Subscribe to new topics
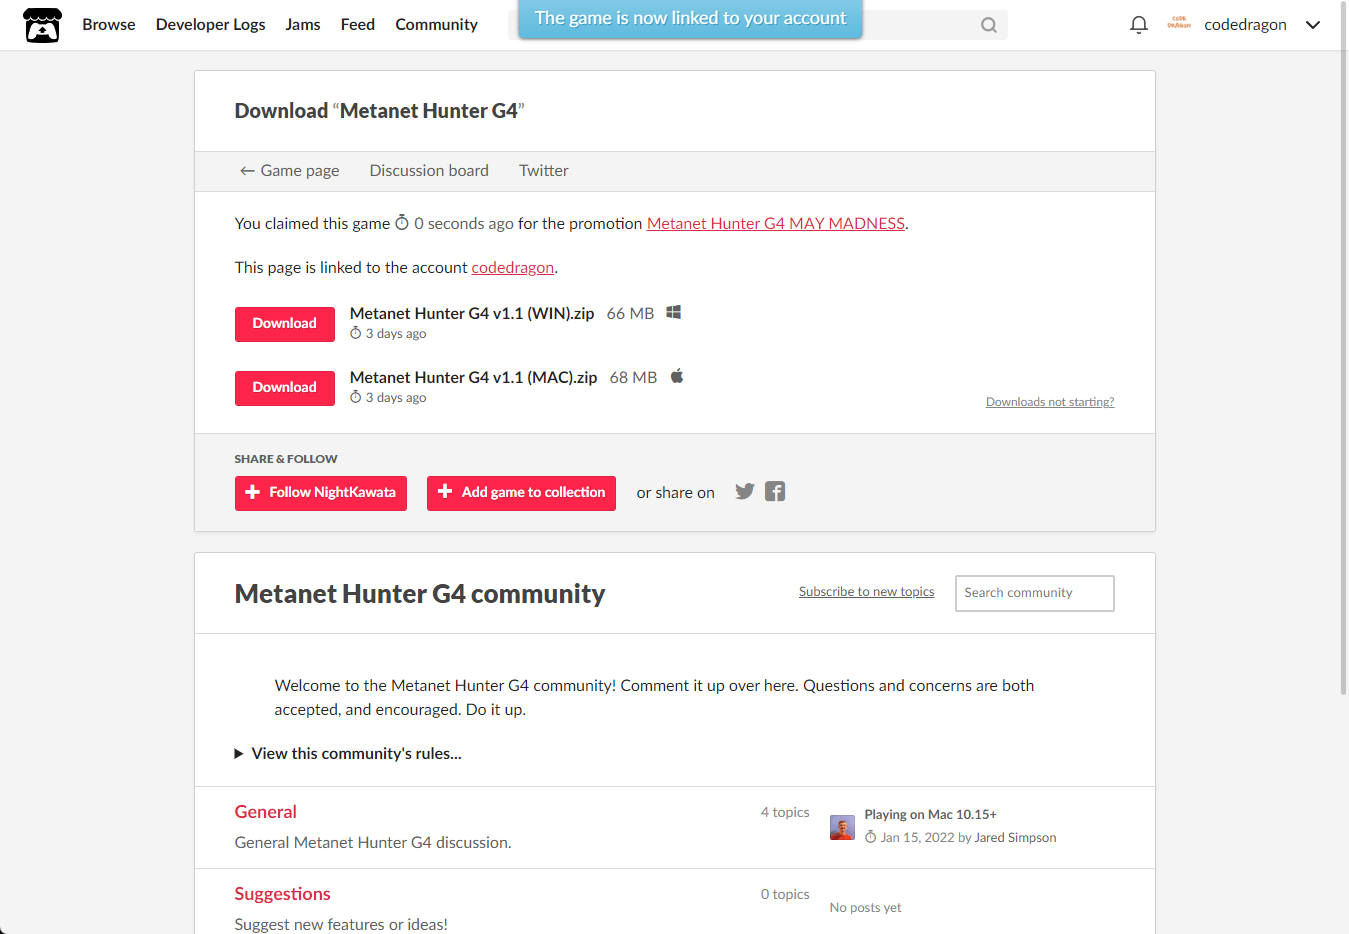Image resolution: width=1349 pixels, height=934 pixels. tap(867, 592)
